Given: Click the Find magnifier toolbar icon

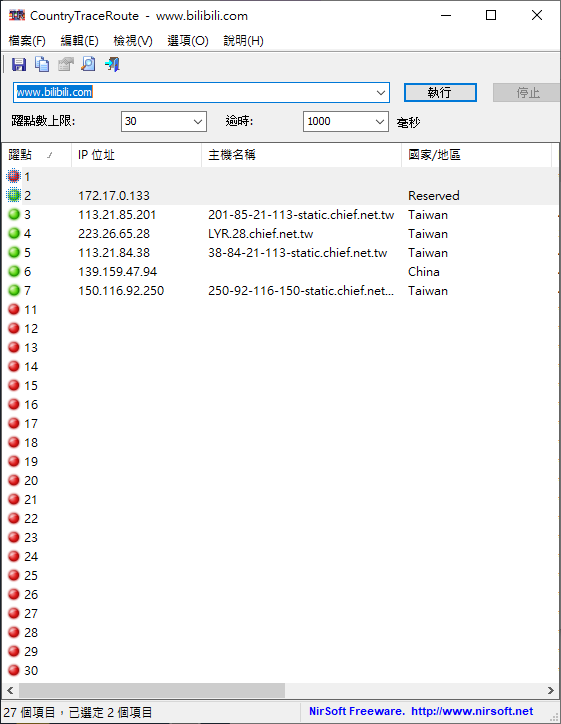Looking at the screenshot, I should coord(89,64).
